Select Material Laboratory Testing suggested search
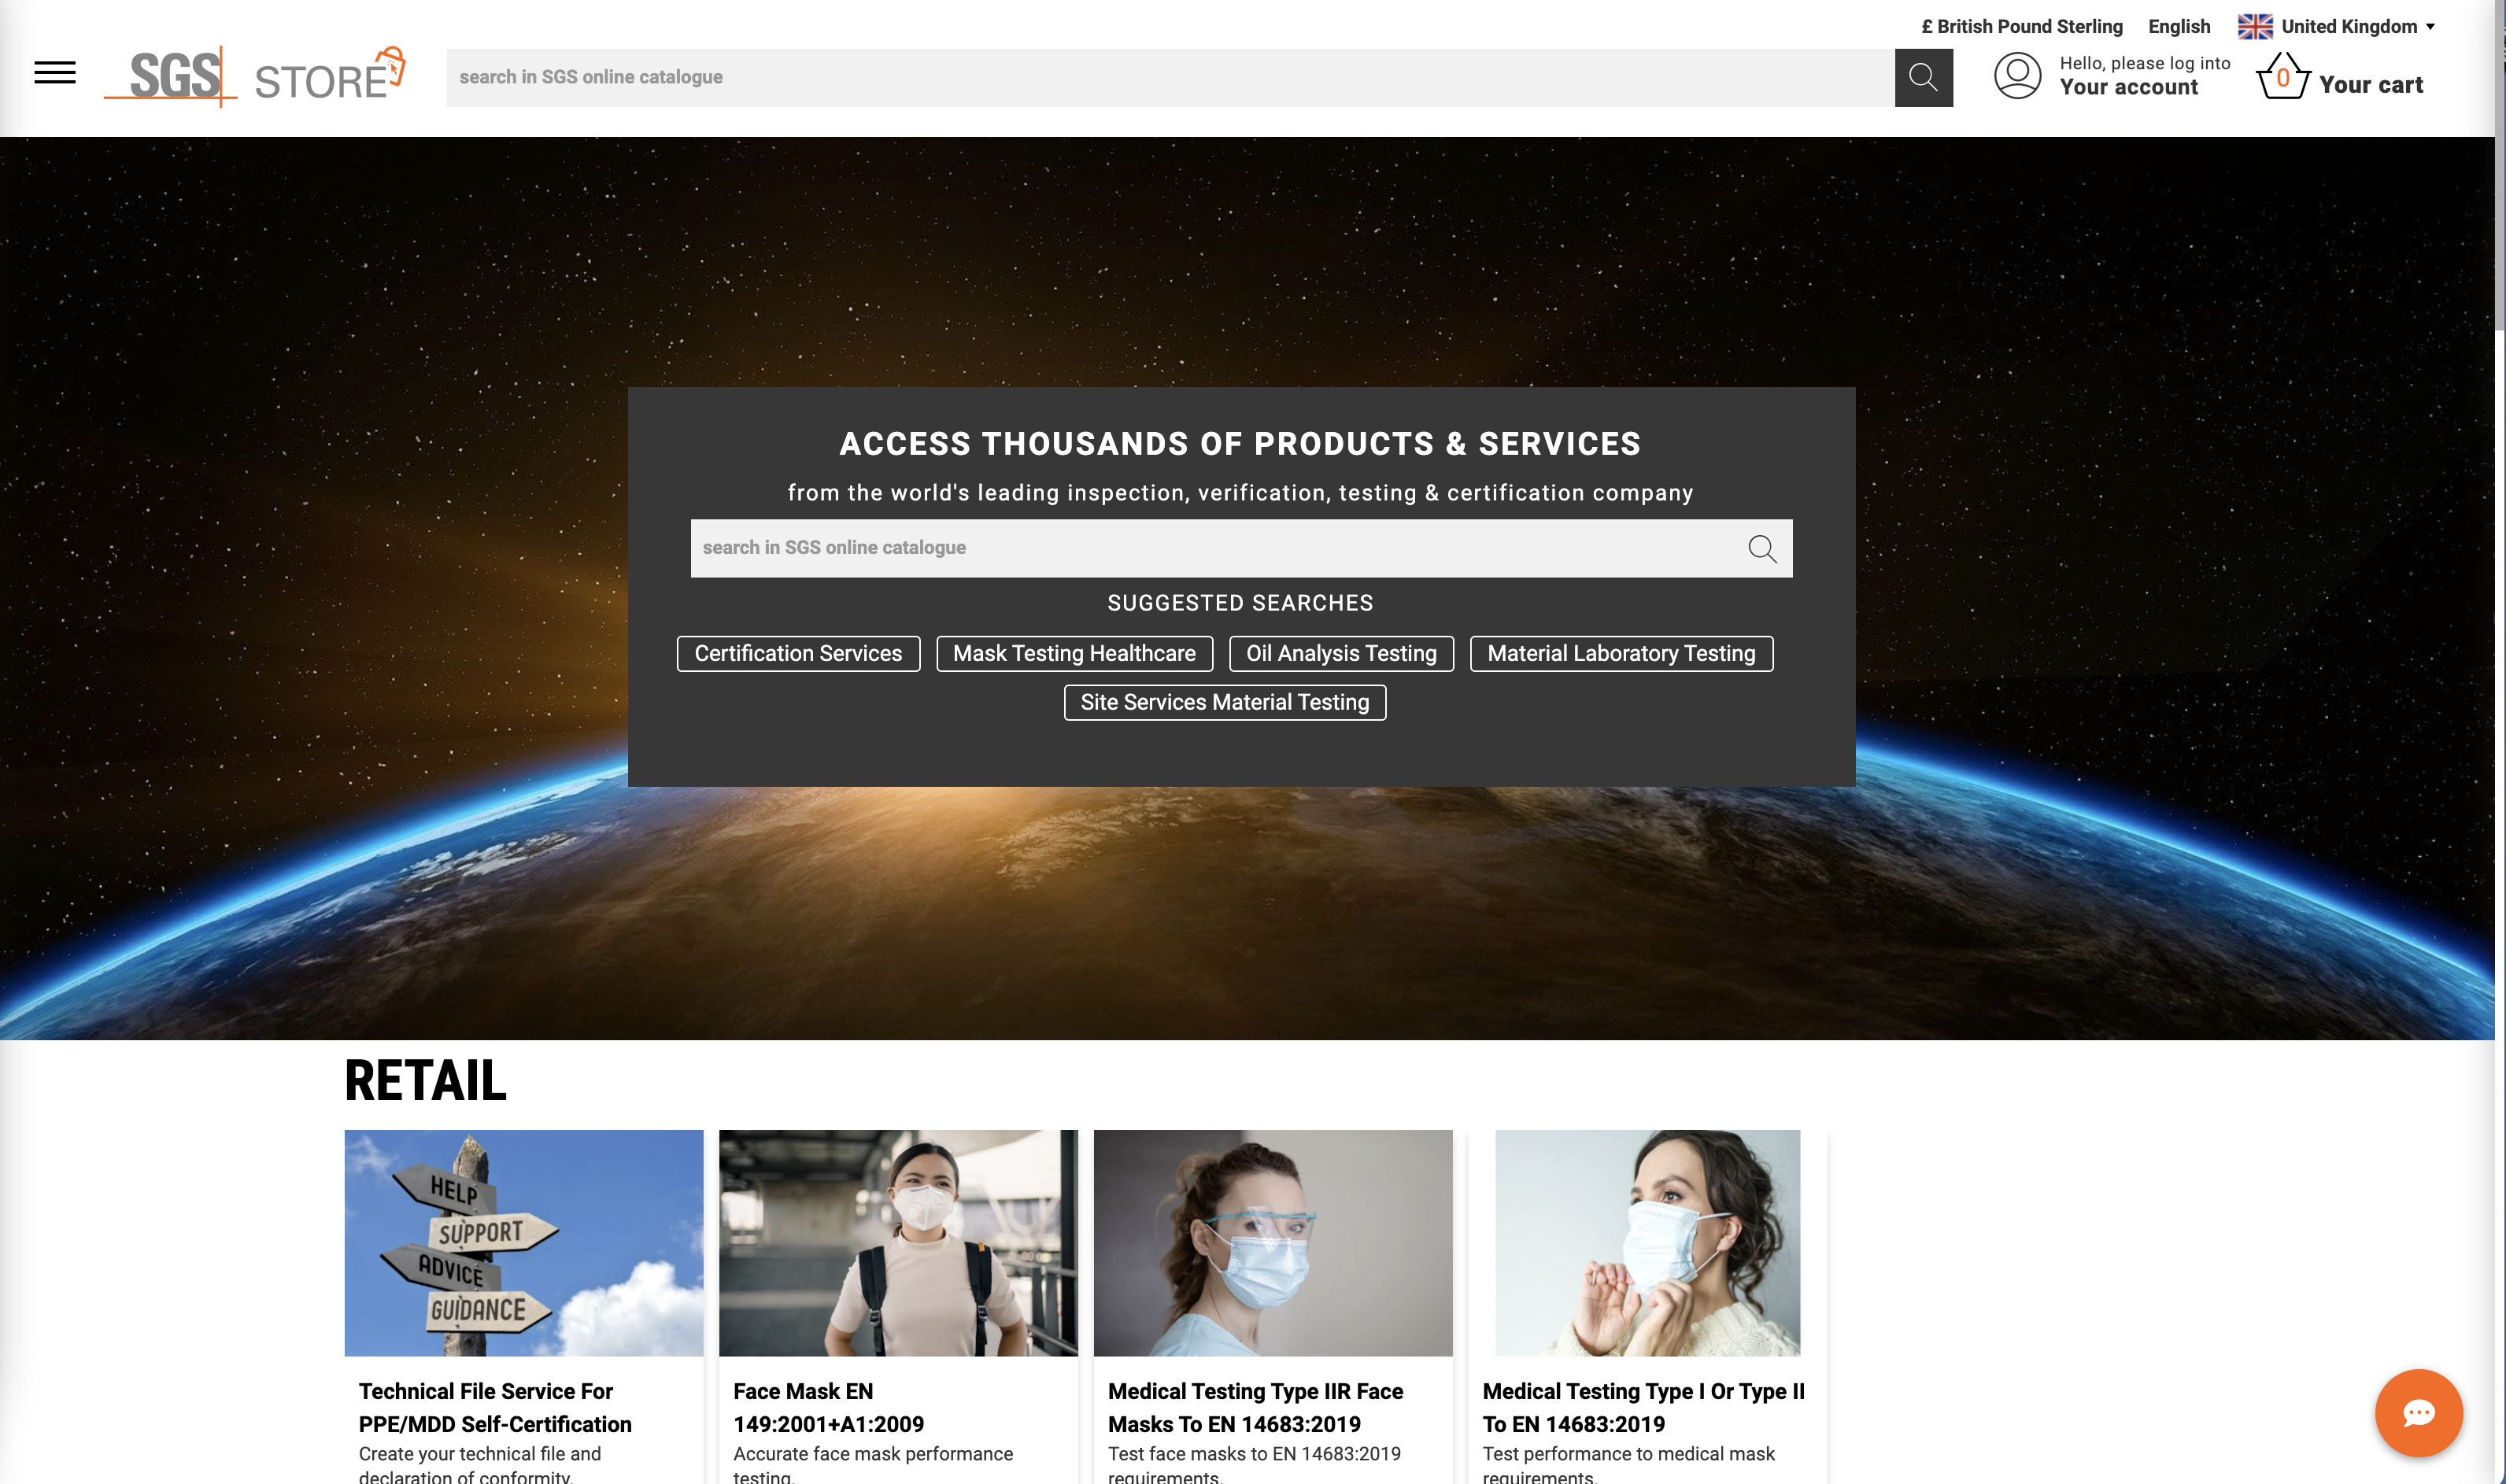The width and height of the screenshot is (2506, 1484). click(1621, 653)
